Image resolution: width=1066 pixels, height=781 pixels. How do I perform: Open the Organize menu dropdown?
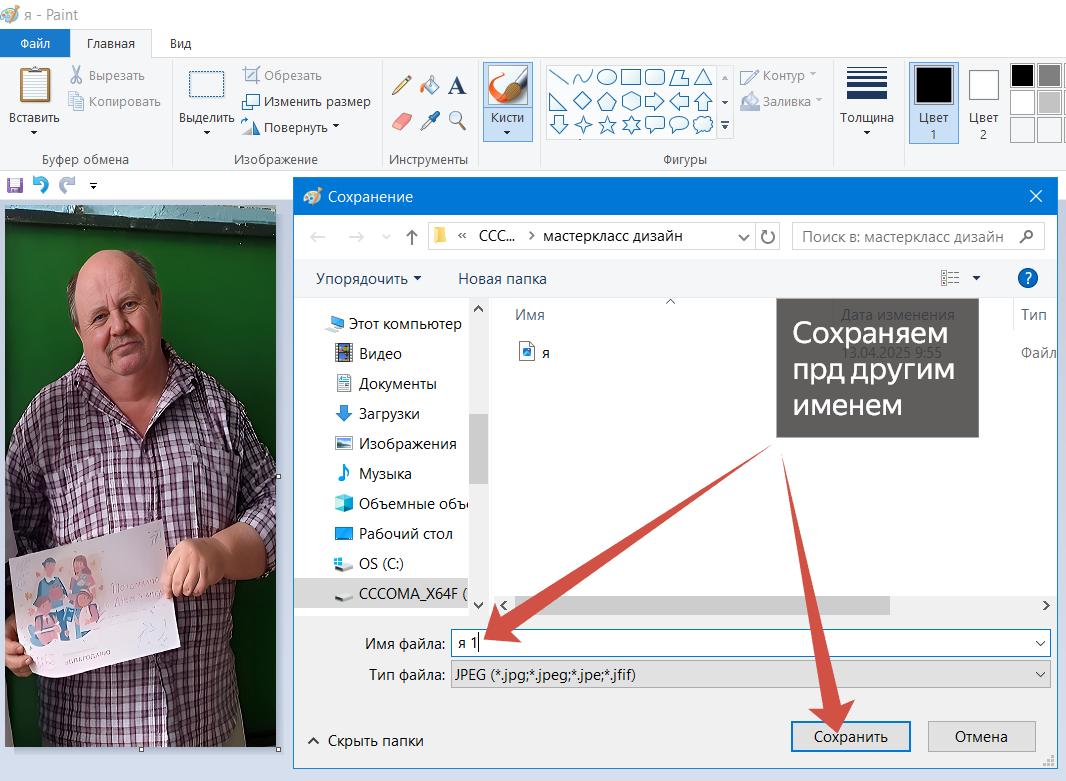tap(368, 279)
